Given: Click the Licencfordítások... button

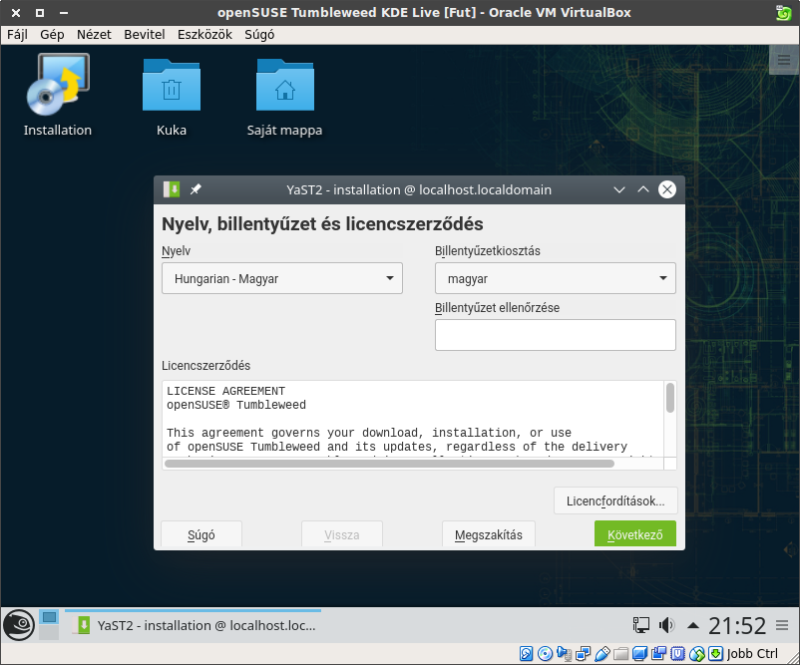Looking at the screenshot, I should click(615, 501).
